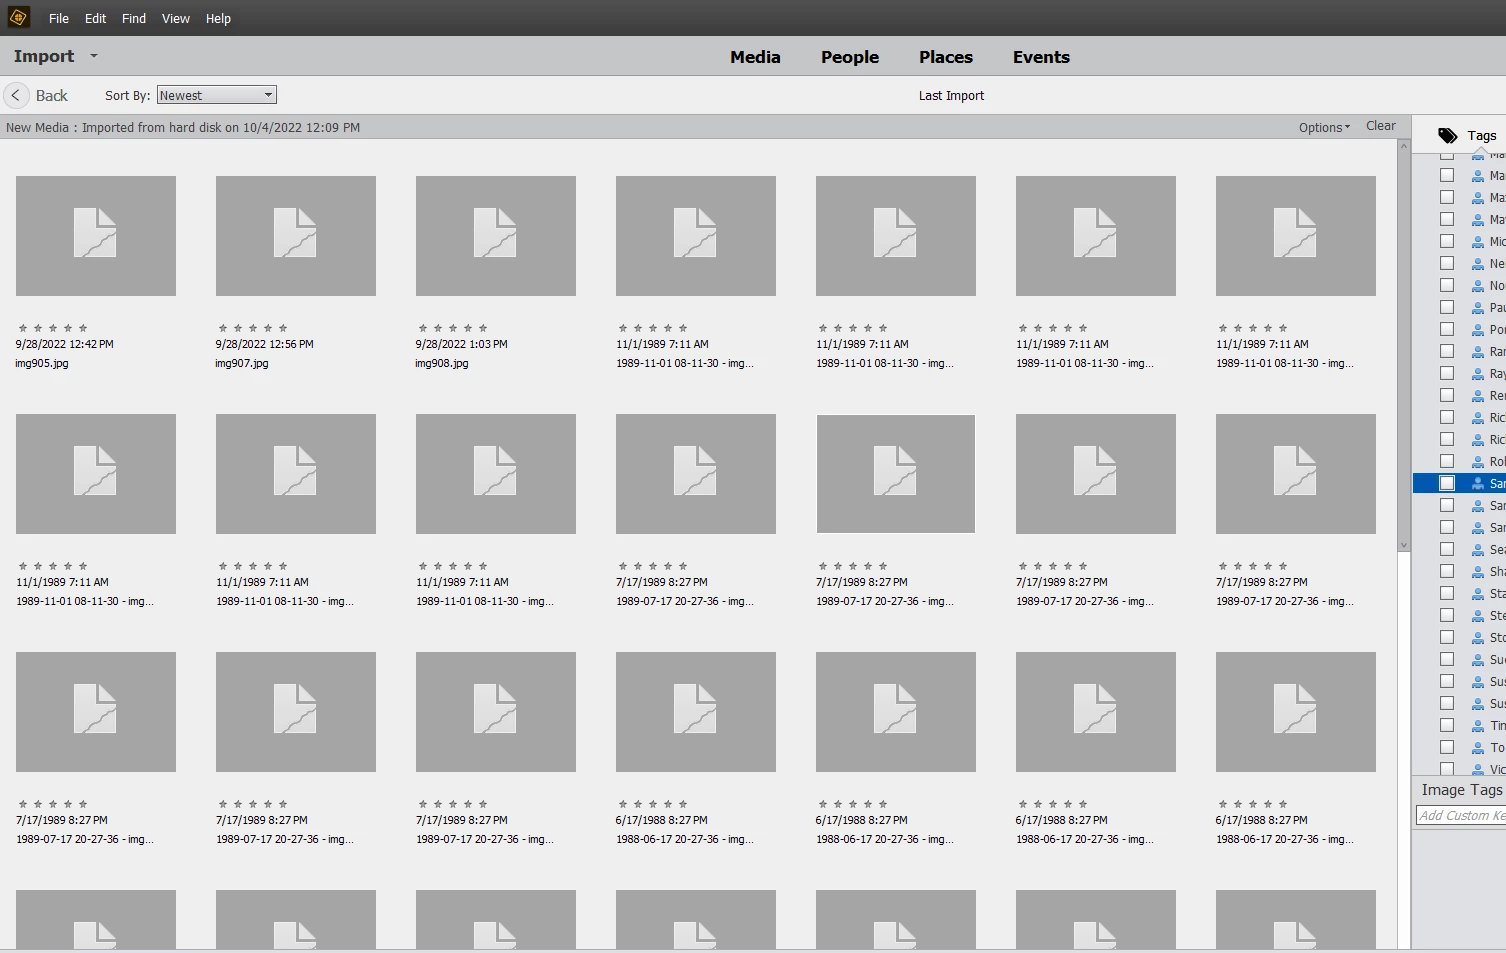Tick the checkbox in the highlighted tag row
This screenshot has width=1506, height=953.
(1447, 483)
